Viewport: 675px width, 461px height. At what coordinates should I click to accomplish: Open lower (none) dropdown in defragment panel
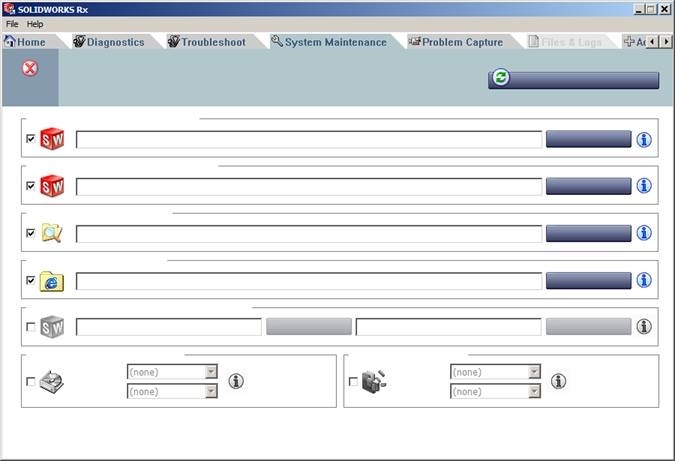495,391
